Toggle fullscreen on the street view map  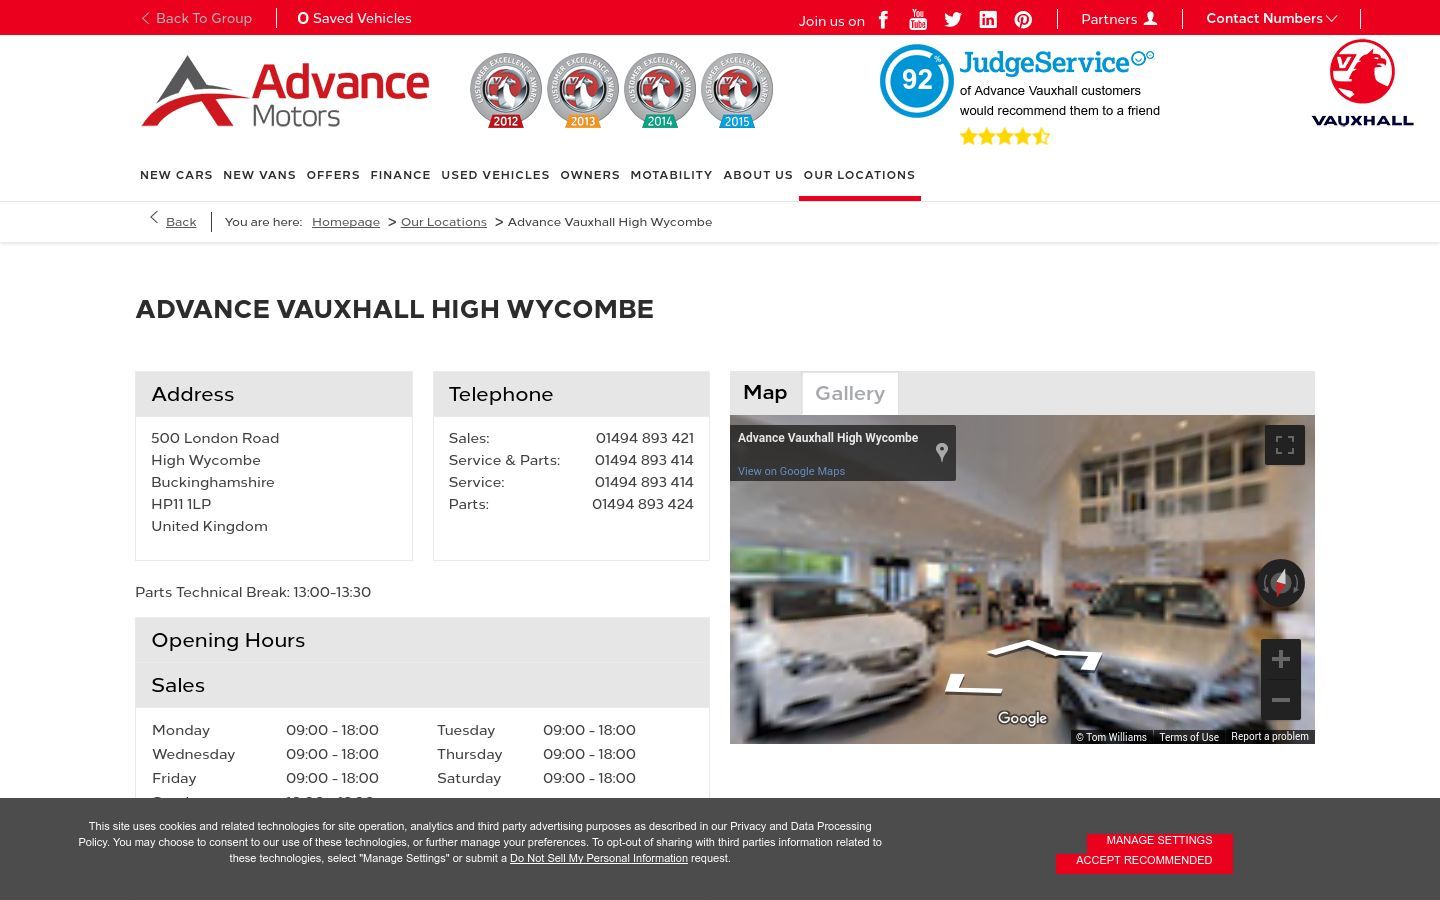[1285, 445]
